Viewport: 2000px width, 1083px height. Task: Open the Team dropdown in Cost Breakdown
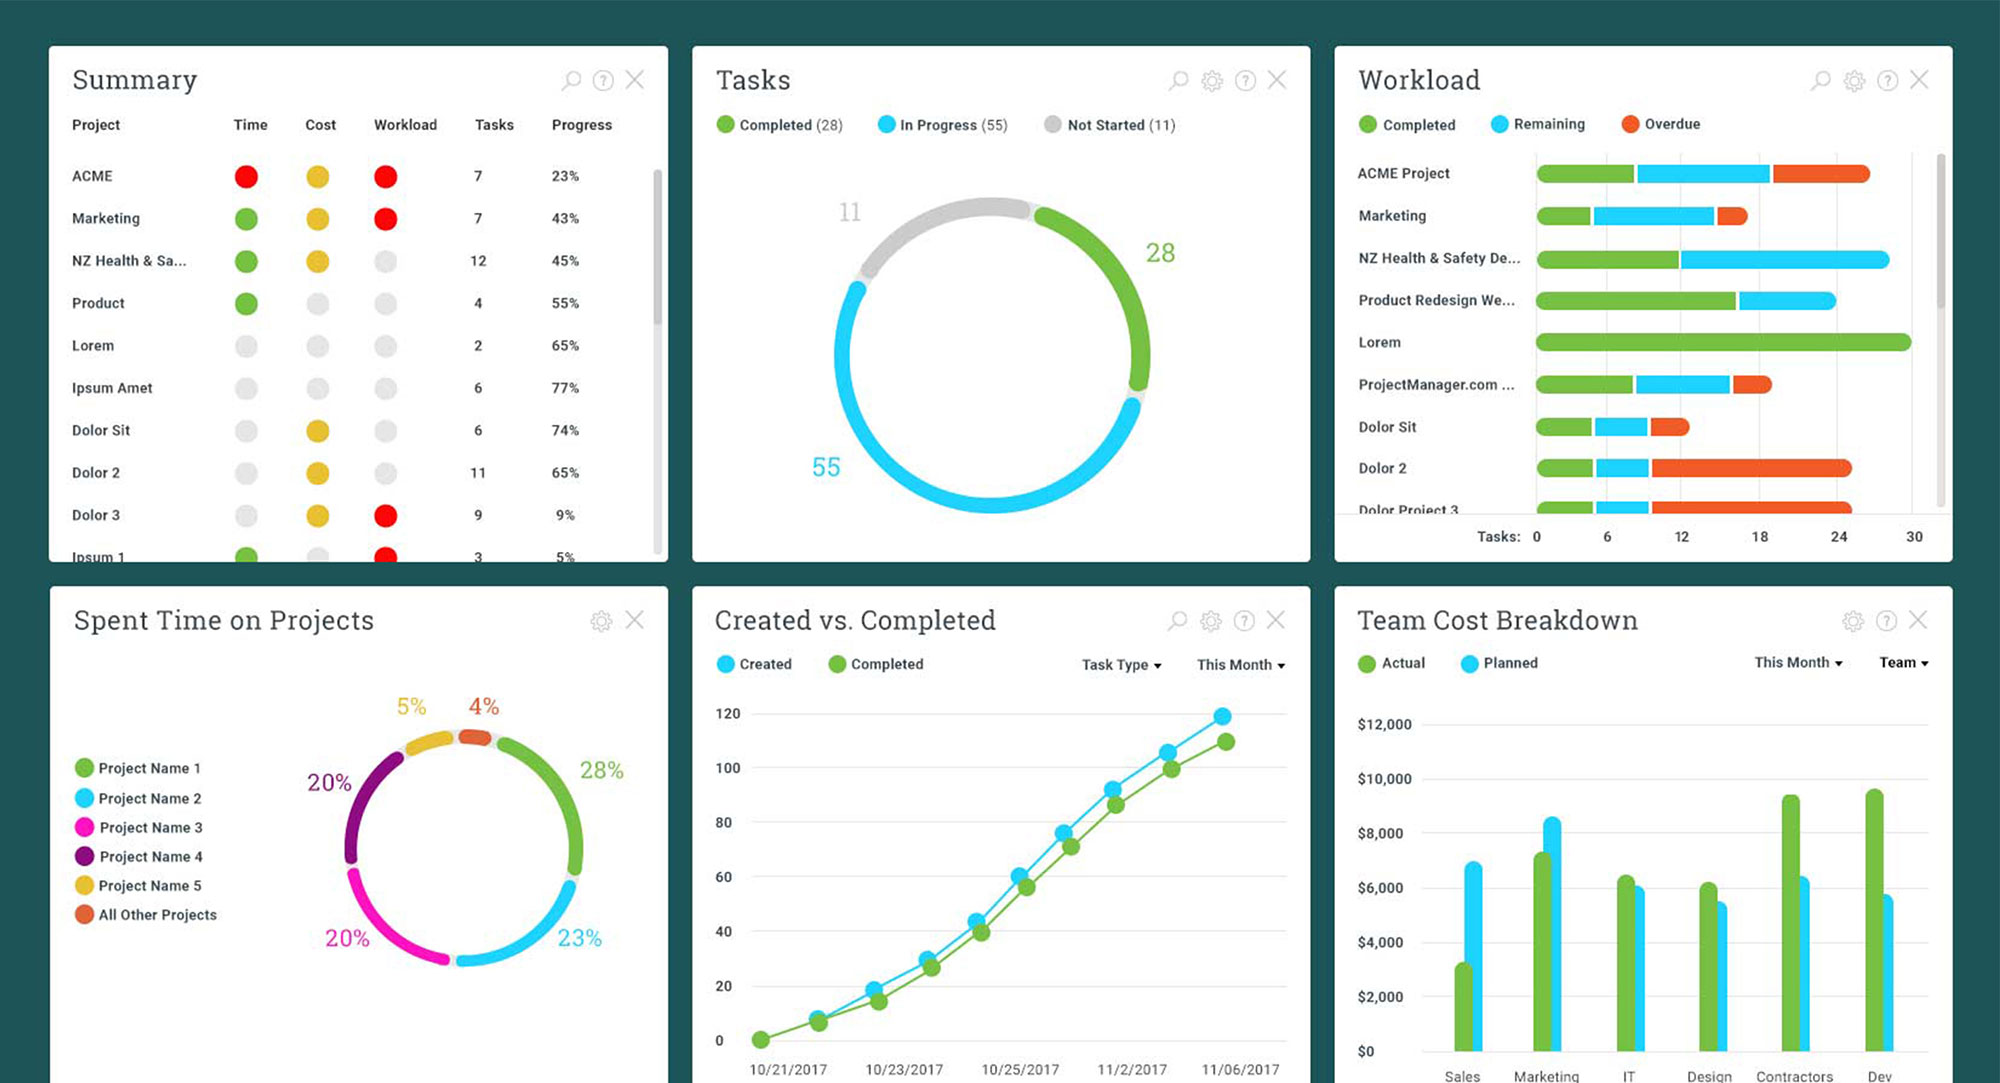[1903, 663]
